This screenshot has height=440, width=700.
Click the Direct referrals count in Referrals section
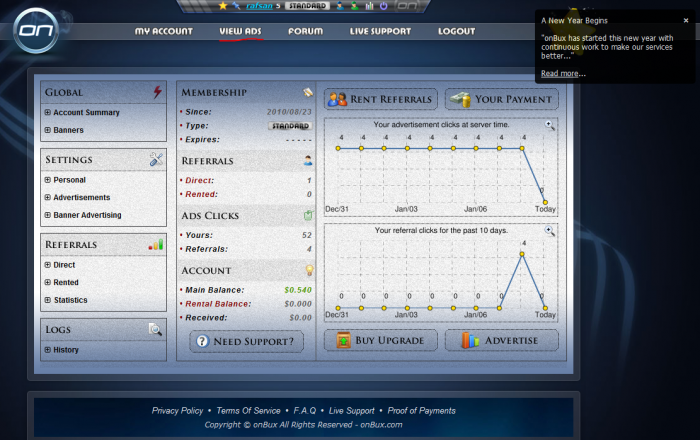[x=309, y=180]
